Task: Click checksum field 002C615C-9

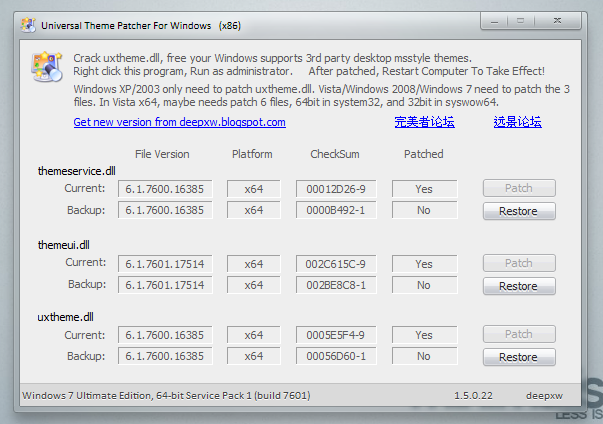Action: click(x=336, y=264)
